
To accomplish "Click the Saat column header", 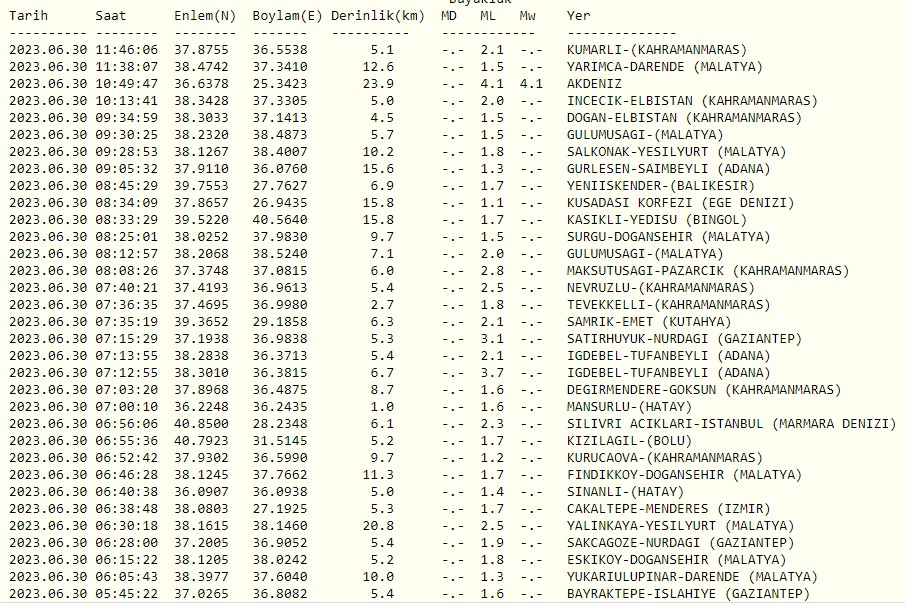I will point(111,15).
